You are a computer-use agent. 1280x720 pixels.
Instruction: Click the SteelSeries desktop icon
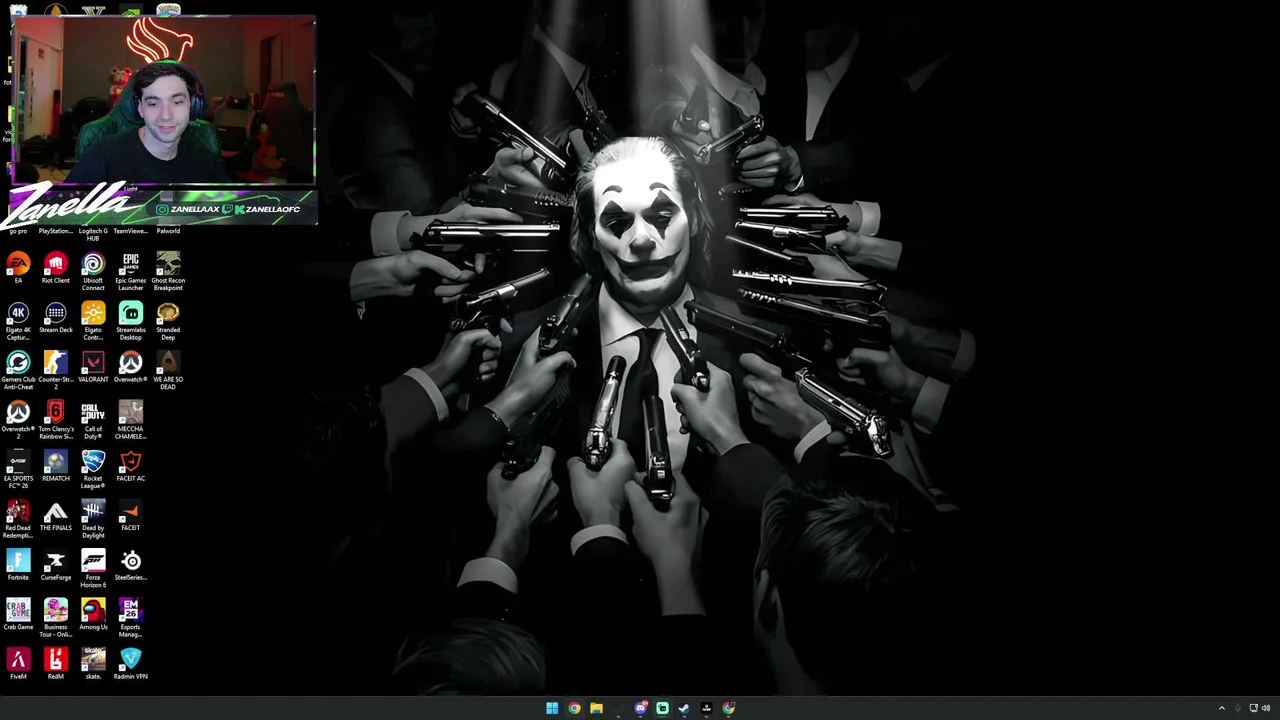131,565
